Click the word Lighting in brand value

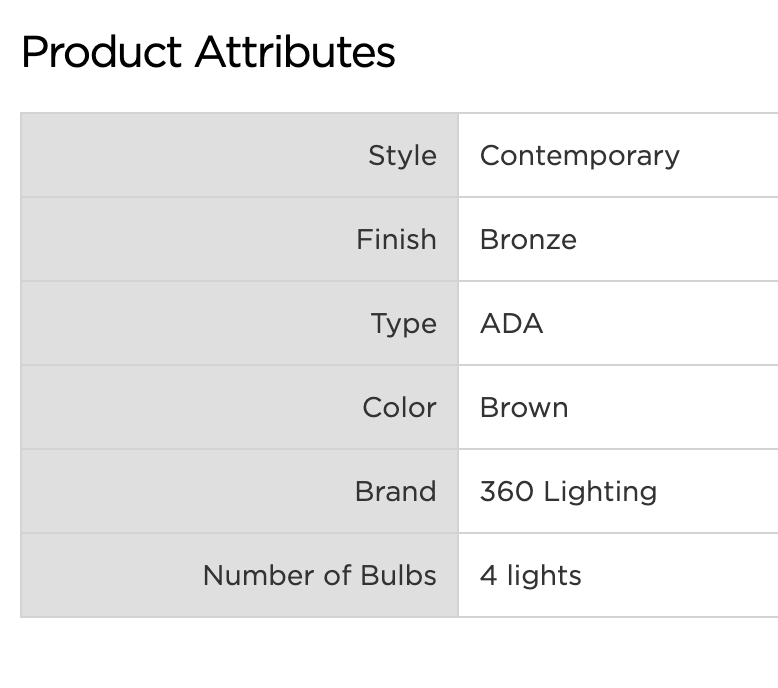point(600,492)
